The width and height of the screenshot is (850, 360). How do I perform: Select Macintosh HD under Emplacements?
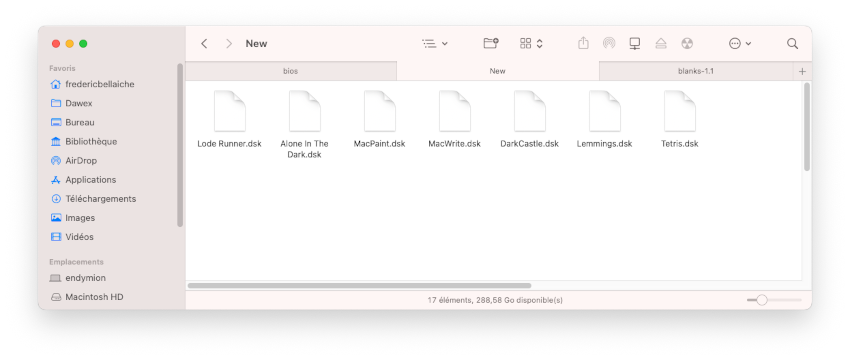click(x=87, y=297)
